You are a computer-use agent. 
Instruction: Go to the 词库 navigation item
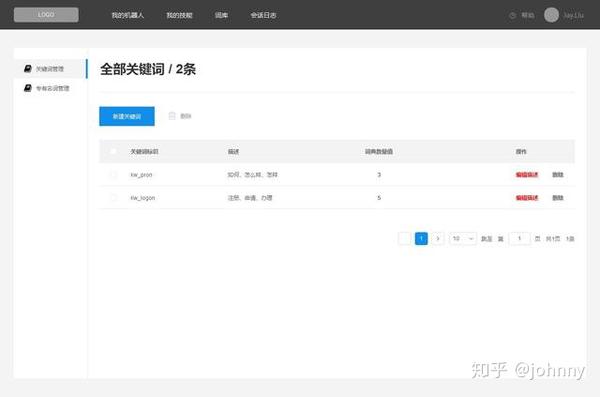click(221, 15)
